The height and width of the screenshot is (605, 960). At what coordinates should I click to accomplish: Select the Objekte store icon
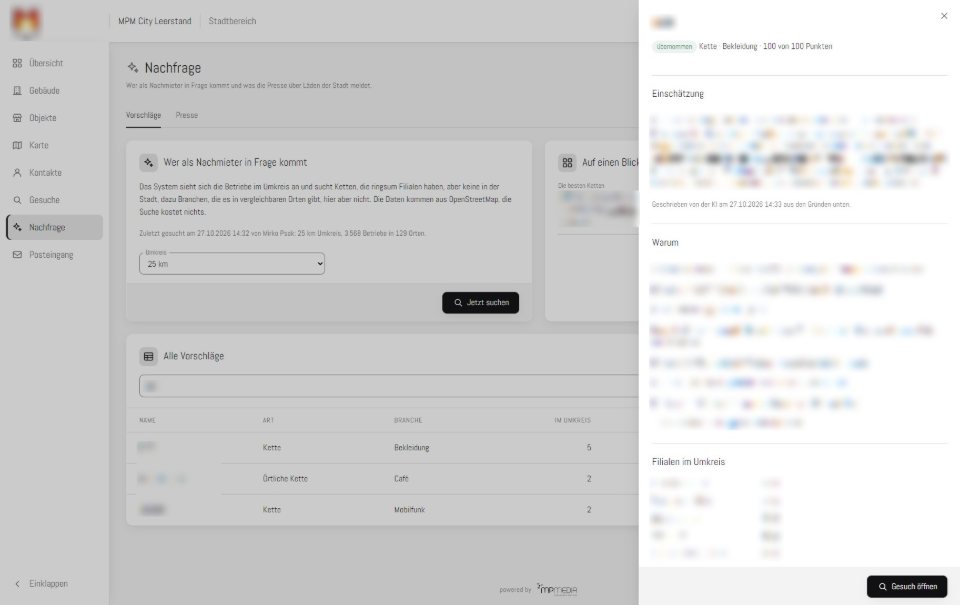pyautogui.click(x=17, y=118)
